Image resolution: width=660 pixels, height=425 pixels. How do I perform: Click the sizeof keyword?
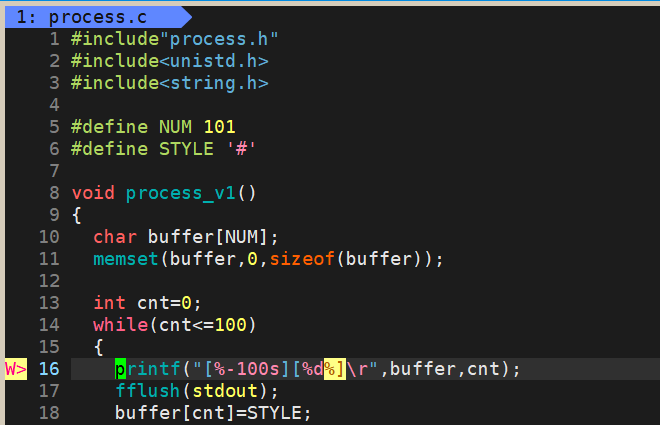pyautogui.click(x=302, y=259)
